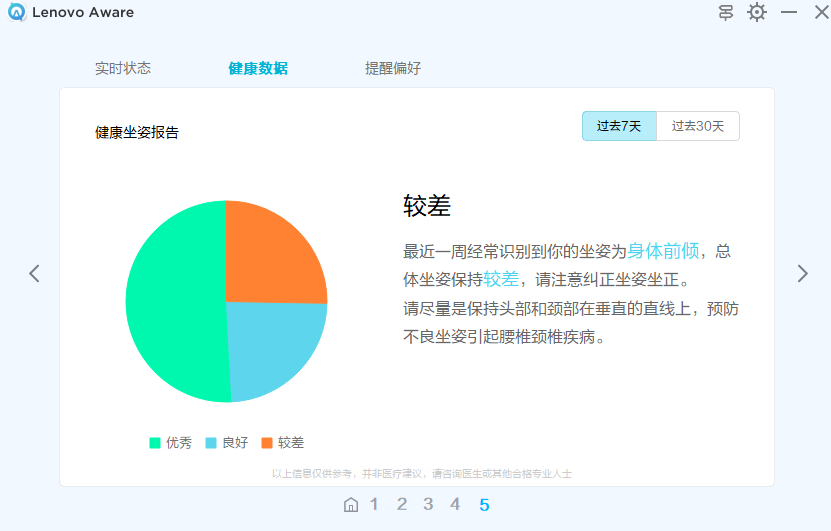Go to previous report with left arrow

(x=34, y=273)
